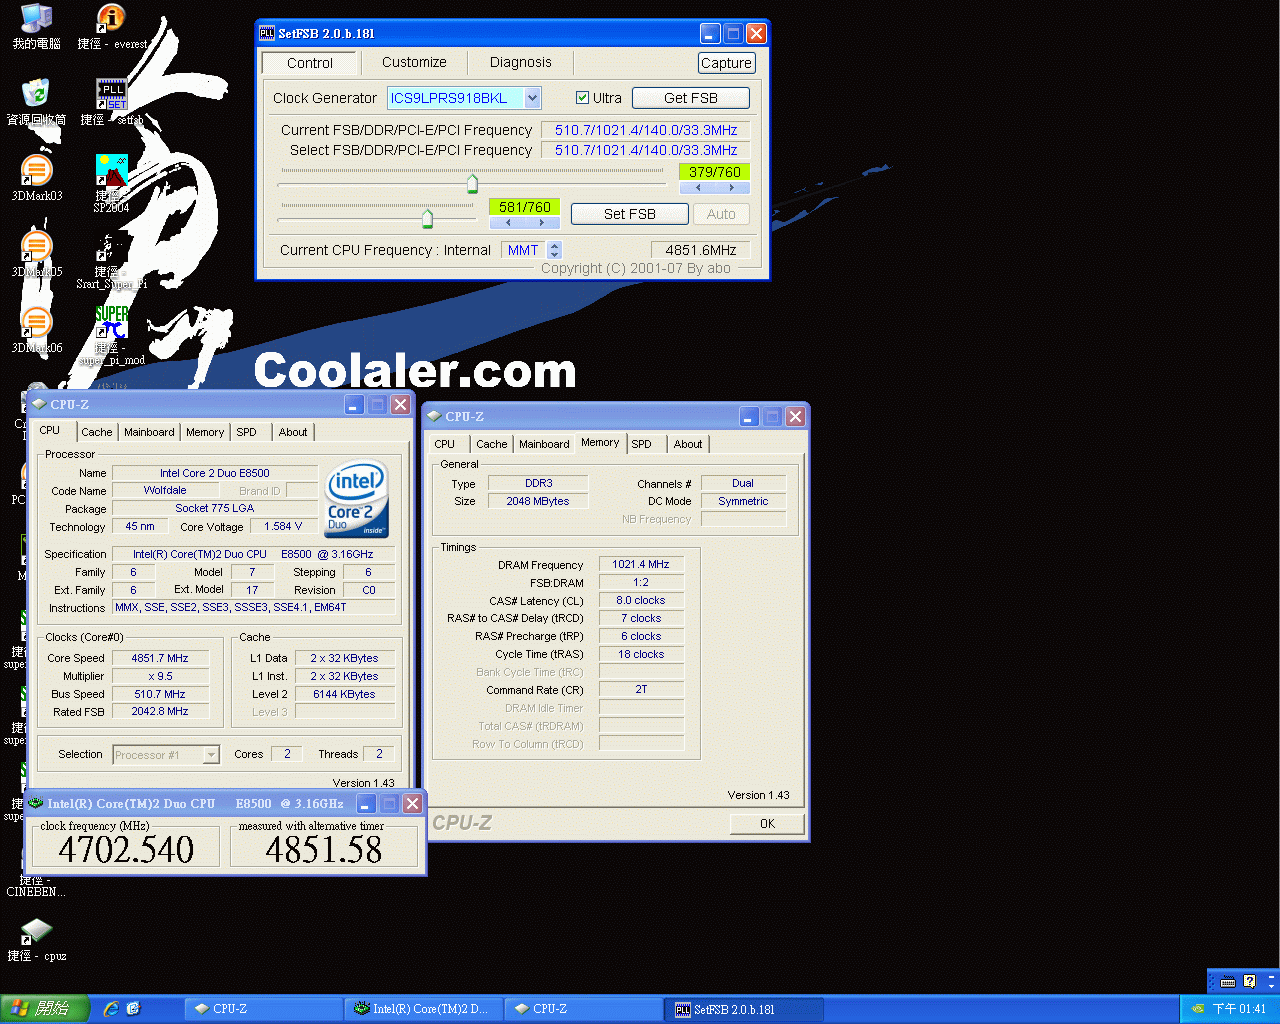1280x1024 pixels.
Task: Open the SPD tab in CPU-Z Memory window
Action: [x=642, y=444]
